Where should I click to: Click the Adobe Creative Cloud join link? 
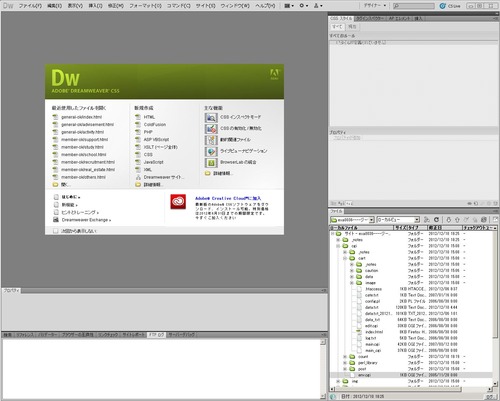click(228, 198)
